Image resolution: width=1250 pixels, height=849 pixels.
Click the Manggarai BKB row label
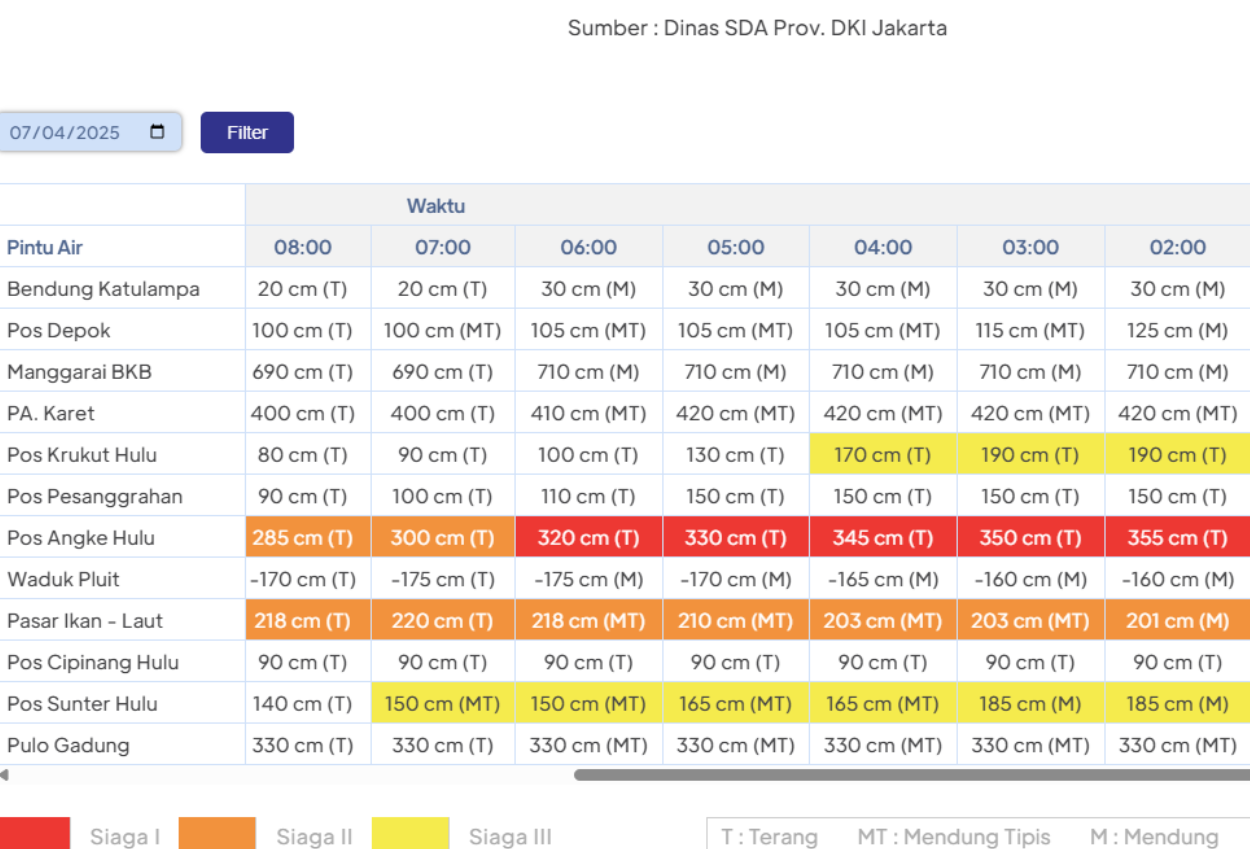(79, 372)
